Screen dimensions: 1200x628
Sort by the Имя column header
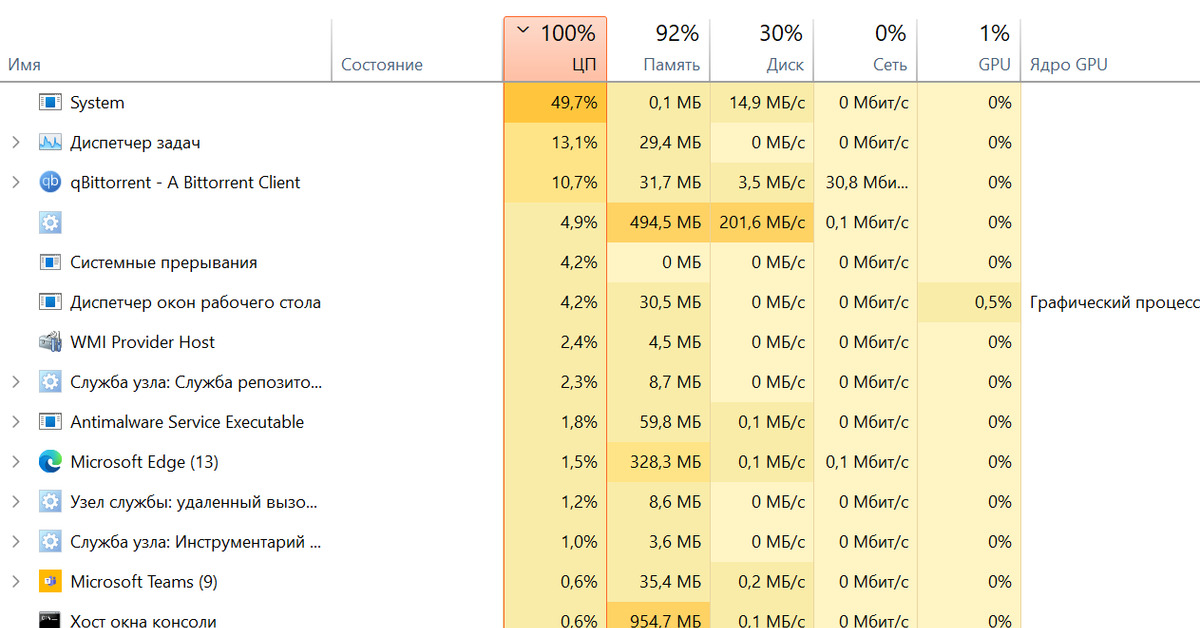click(x=25, y=65)
